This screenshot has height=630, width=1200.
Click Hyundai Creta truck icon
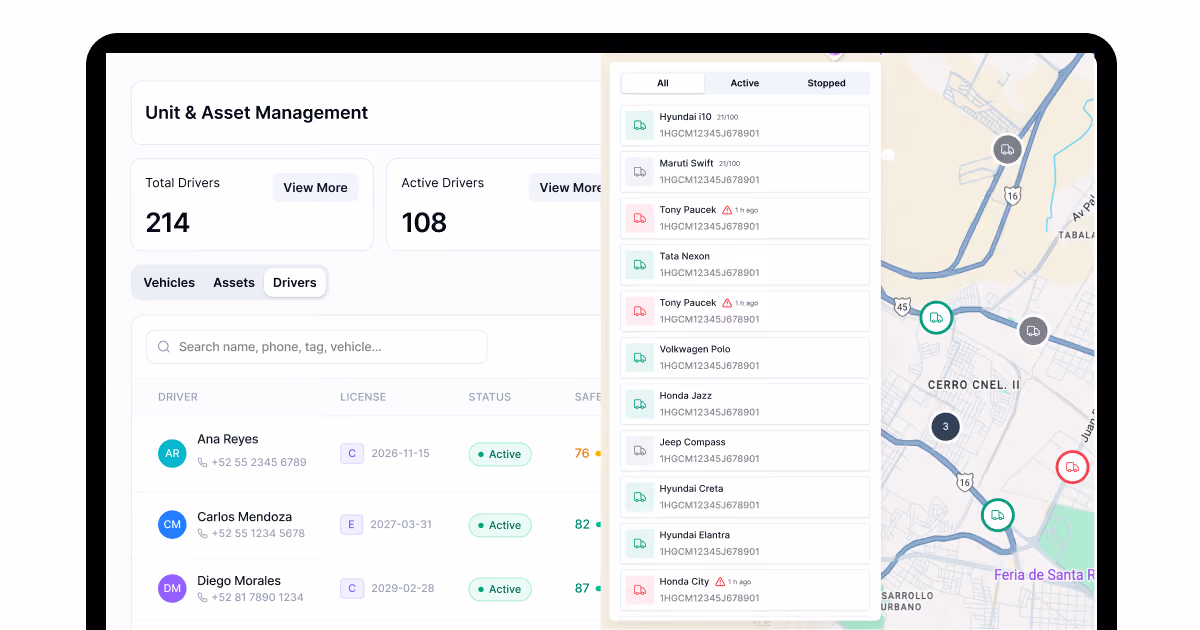point(640,497)
